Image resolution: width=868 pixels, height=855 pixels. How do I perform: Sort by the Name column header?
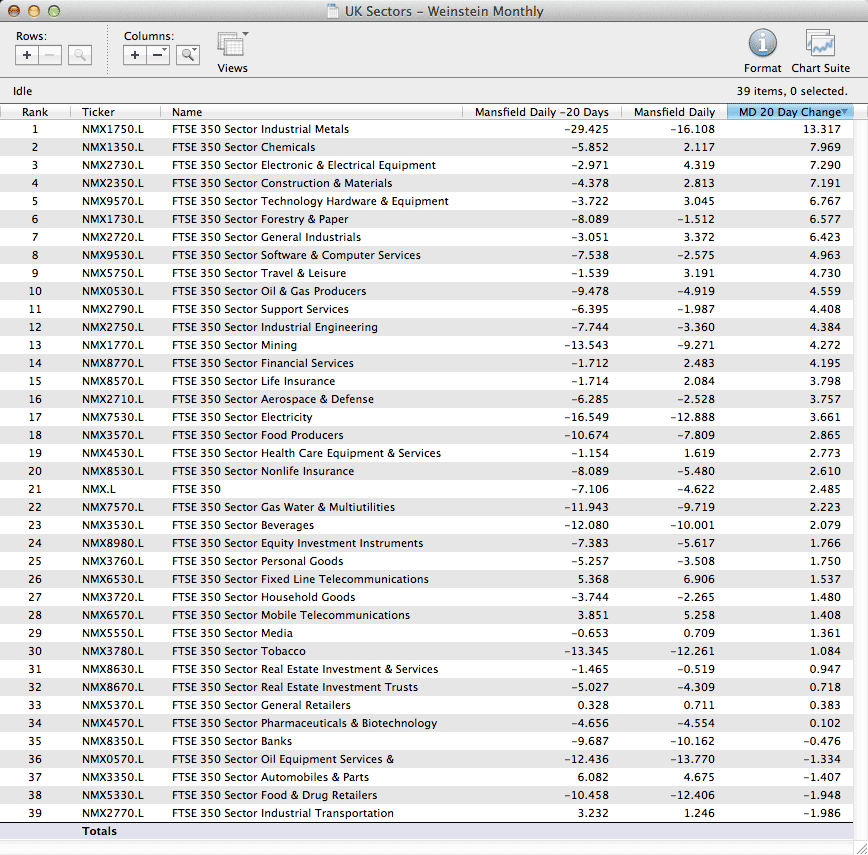click(187, 112)
